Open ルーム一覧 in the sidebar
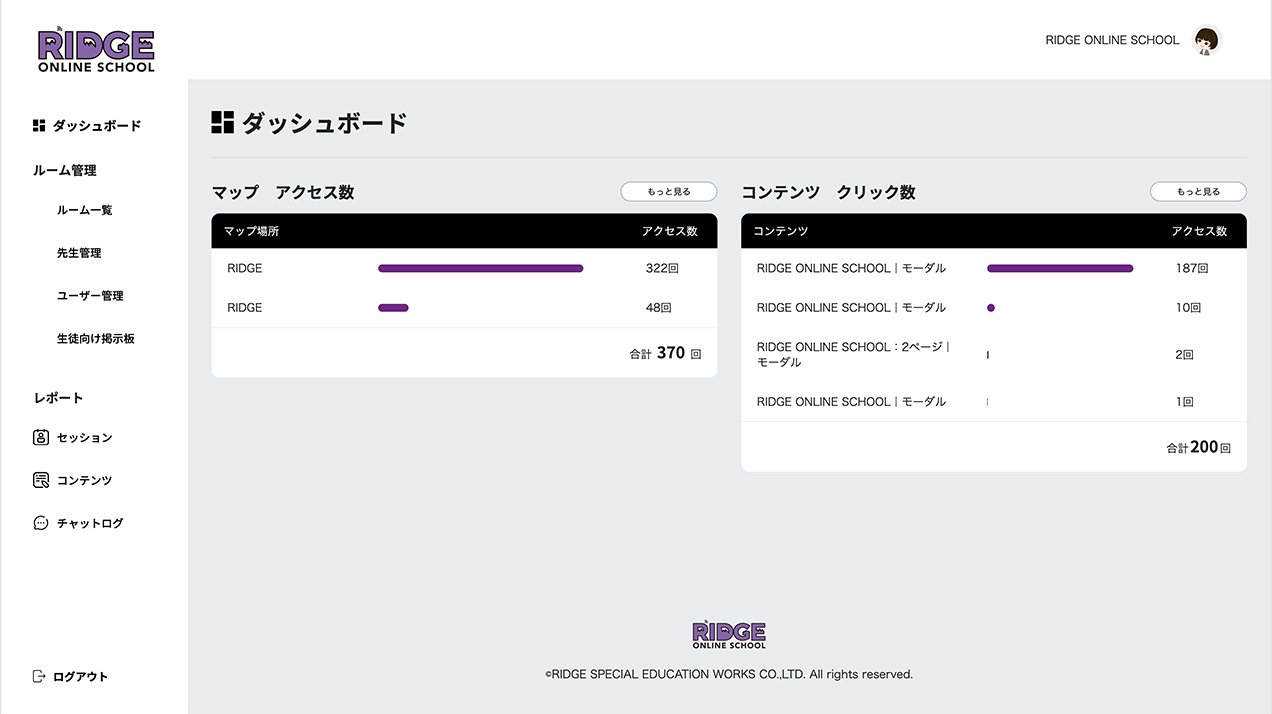This screenshot has width=1272, height=714. [x=85, y=211]
